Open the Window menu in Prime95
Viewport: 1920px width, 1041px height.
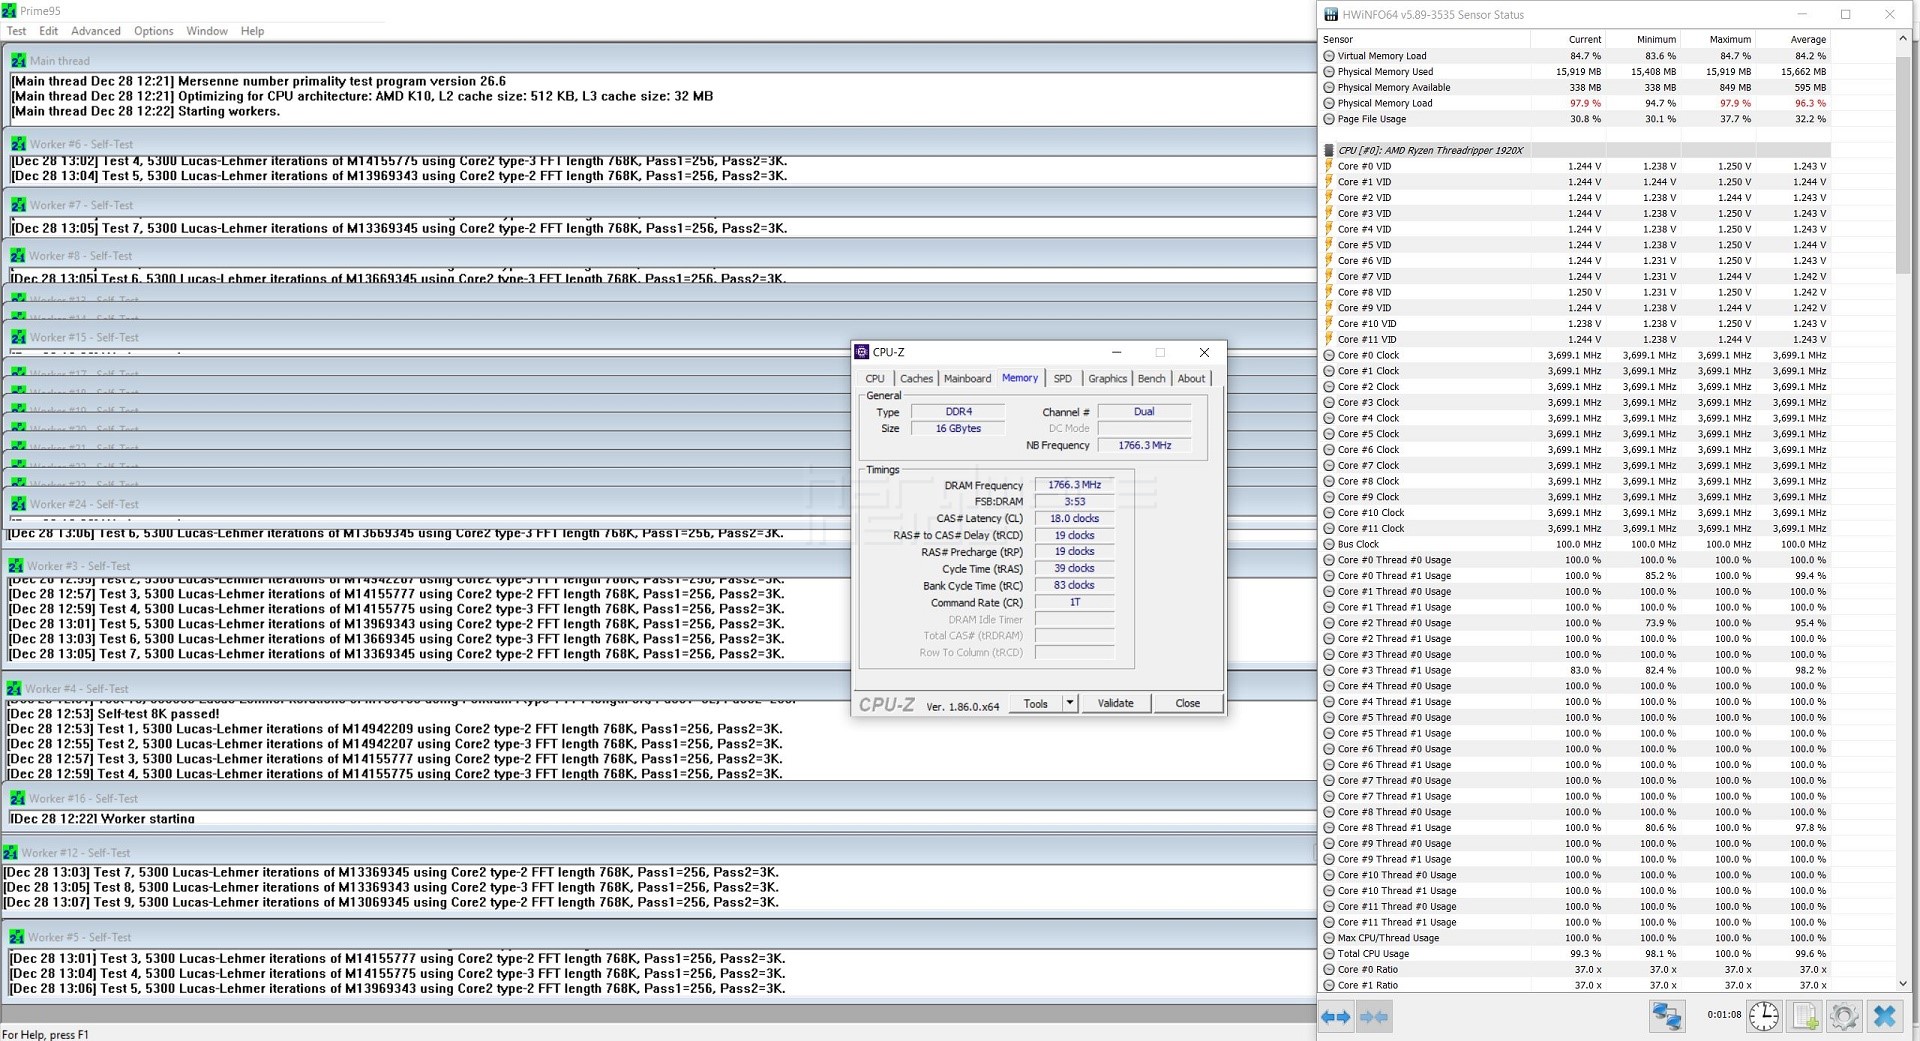207,31
